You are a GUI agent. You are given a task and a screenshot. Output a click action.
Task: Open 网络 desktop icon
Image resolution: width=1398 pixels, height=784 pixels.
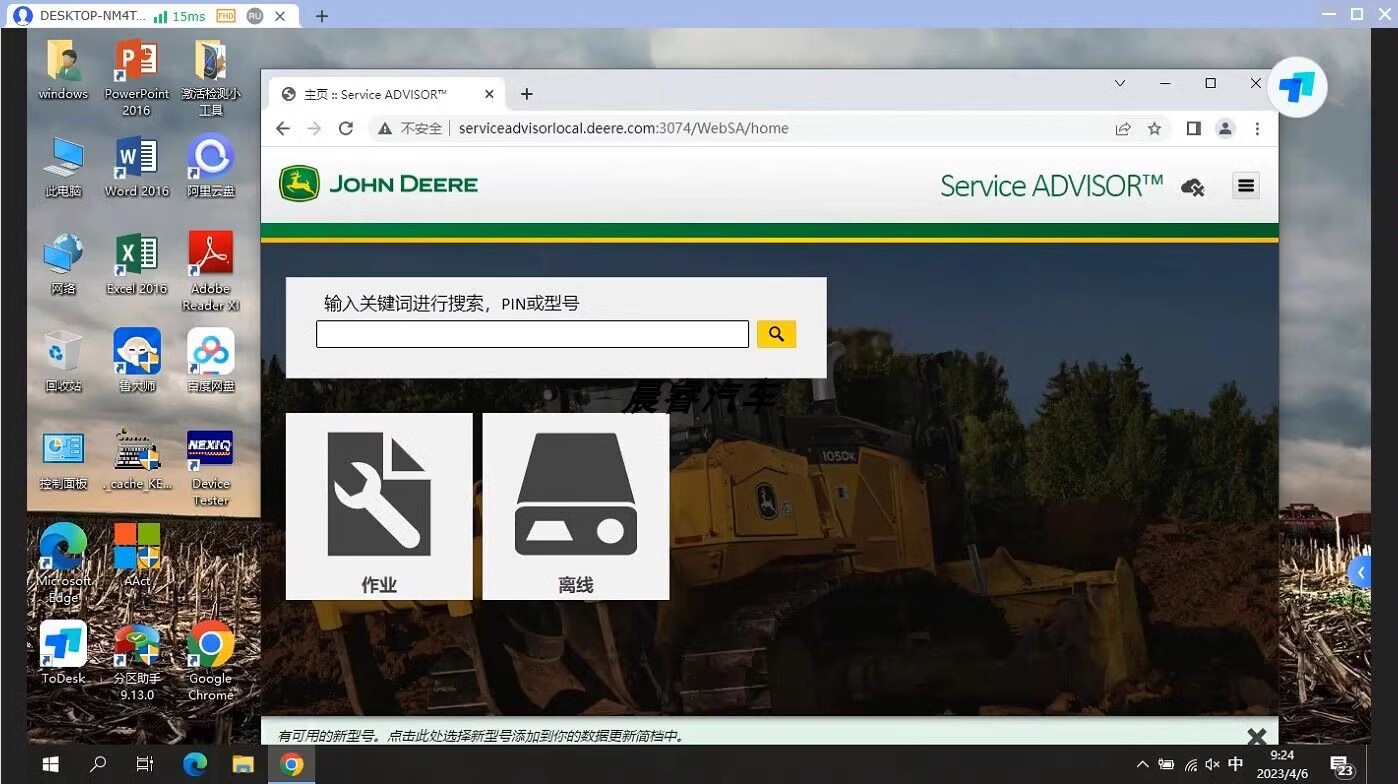tap(63, 264)
